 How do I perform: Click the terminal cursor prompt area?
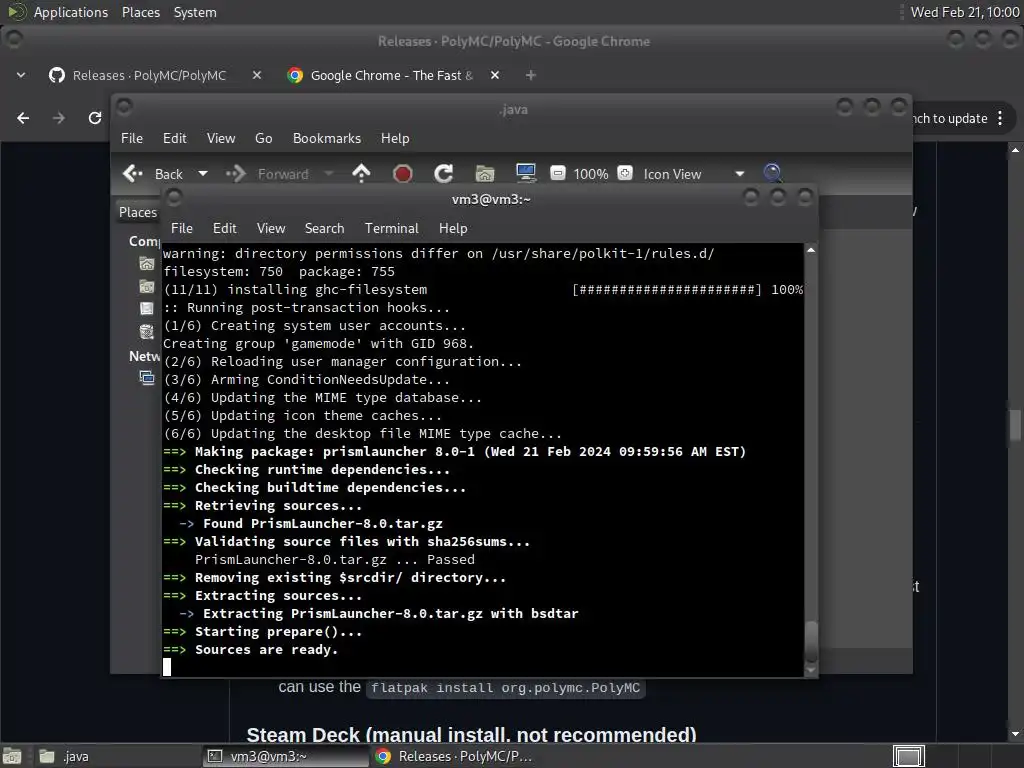coord(167,667)
